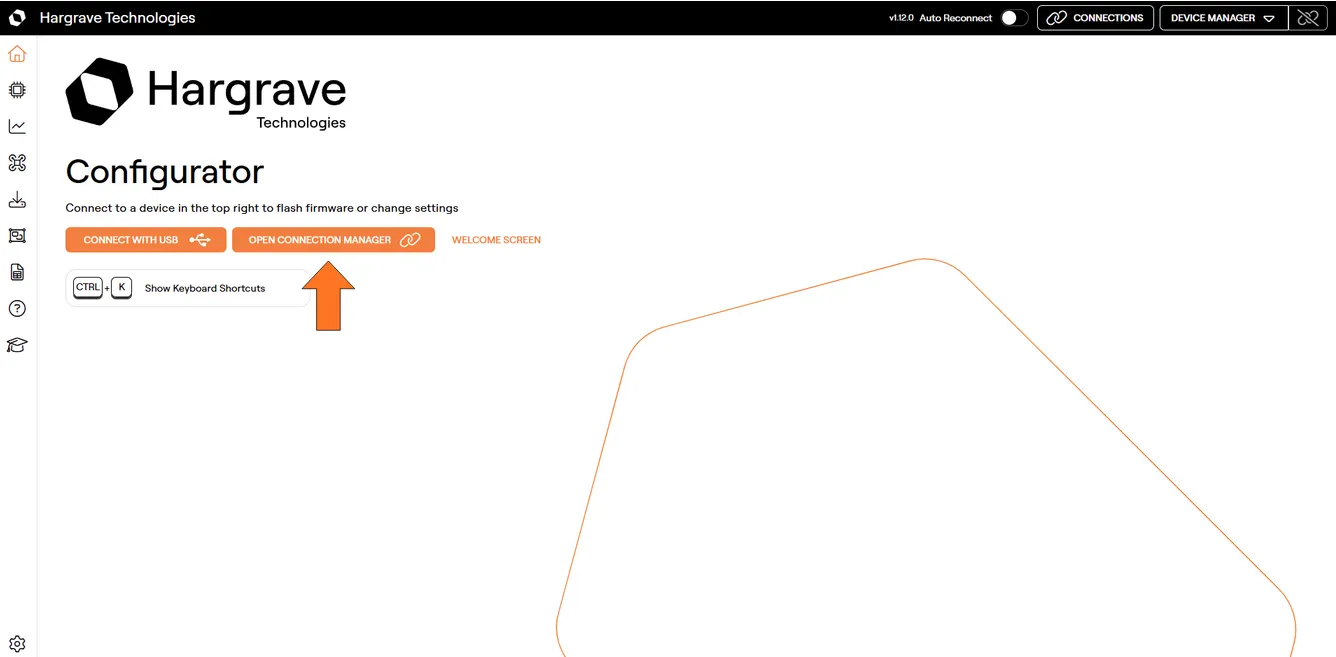
Task: Open the help question mark icon
Action: tap(17, 309)
